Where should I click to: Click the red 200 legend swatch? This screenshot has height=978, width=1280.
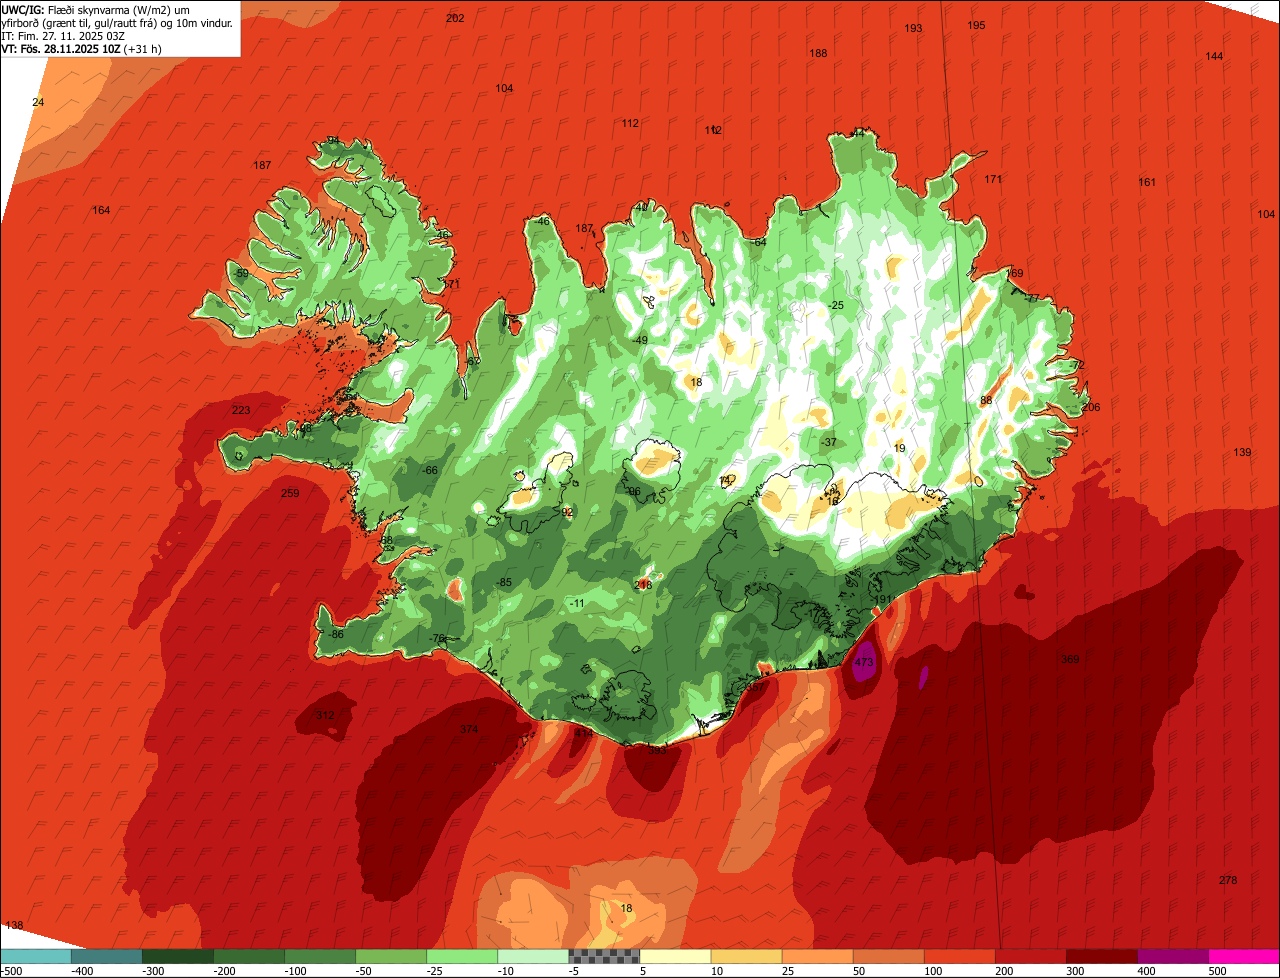(x=1030, y=956)
